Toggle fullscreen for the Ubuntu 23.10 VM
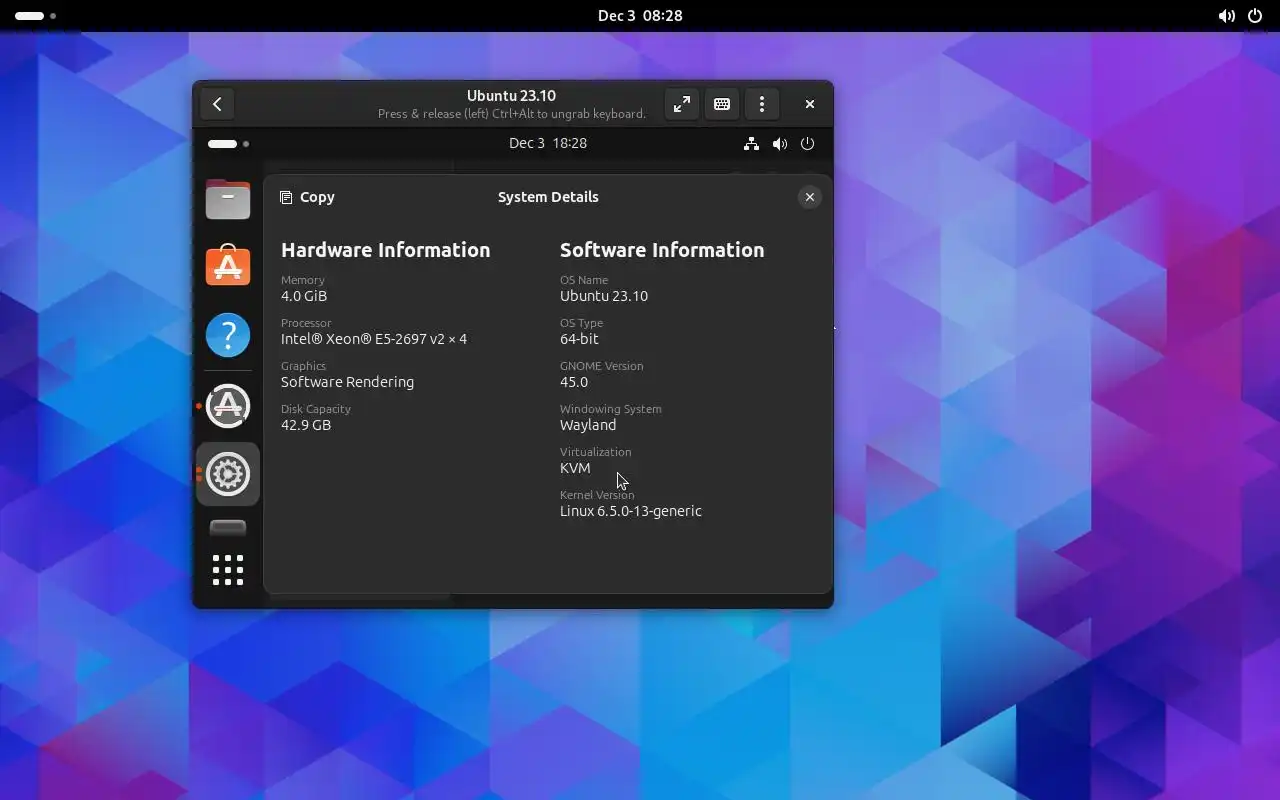Viewport: 1280px width, 800px height. [x=682, y=104]
